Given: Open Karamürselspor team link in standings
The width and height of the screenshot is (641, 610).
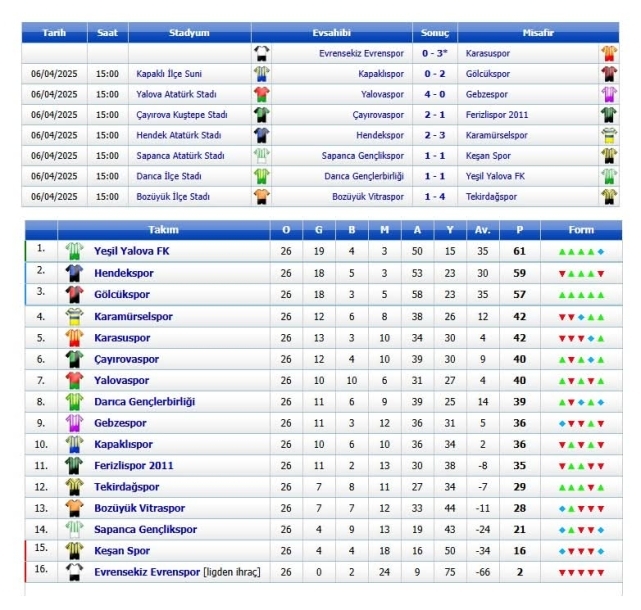Looking at the screenshot, I should point(133,317).
